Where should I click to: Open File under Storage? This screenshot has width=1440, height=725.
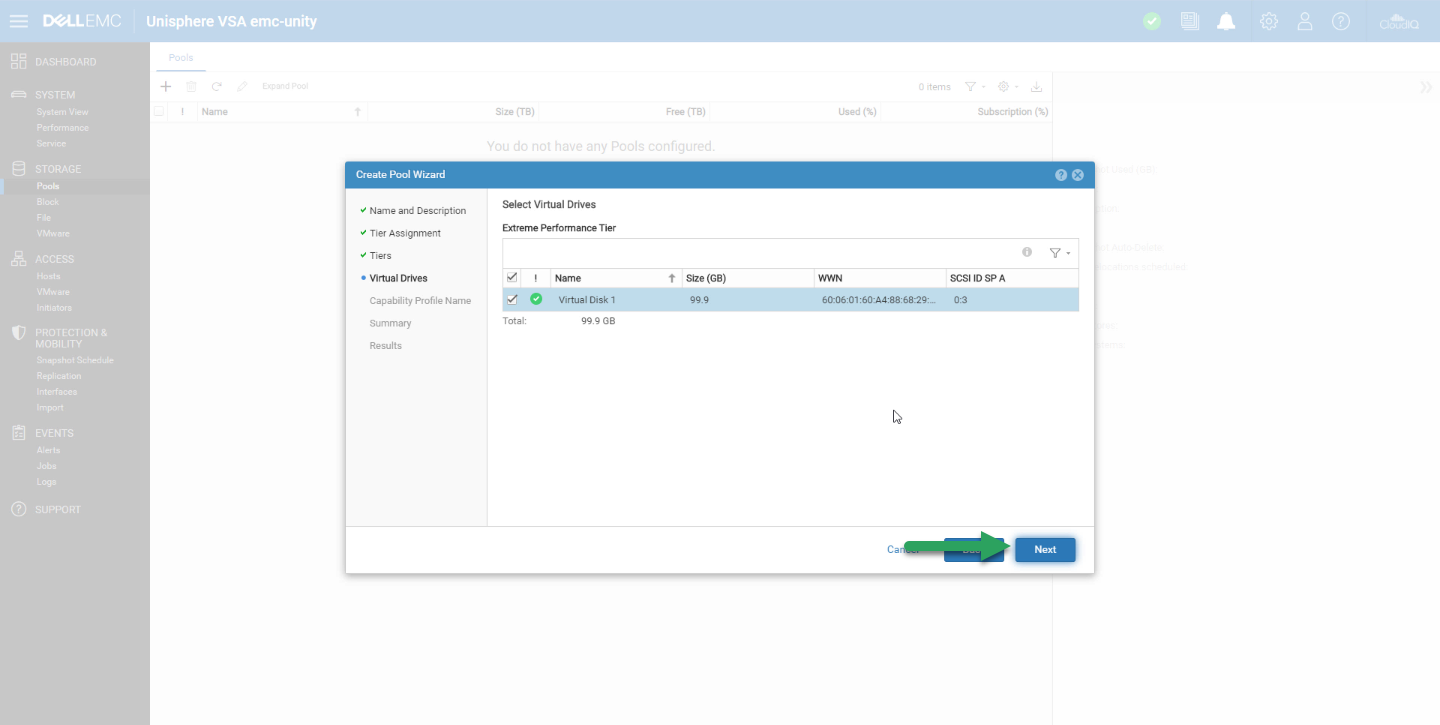click(x=43, y=218)
